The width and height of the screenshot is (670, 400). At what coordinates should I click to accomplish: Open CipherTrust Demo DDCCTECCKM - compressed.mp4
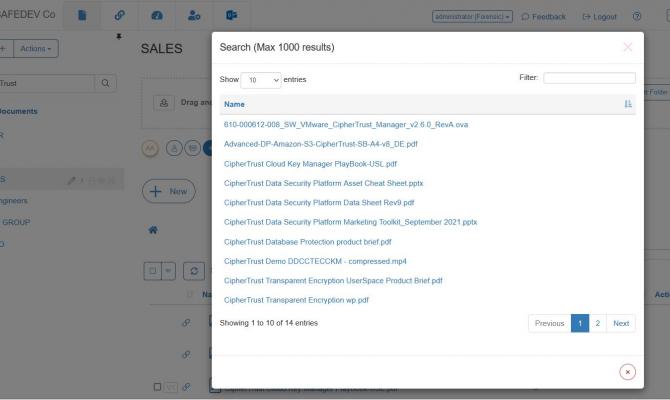click(x=315, y=261)
